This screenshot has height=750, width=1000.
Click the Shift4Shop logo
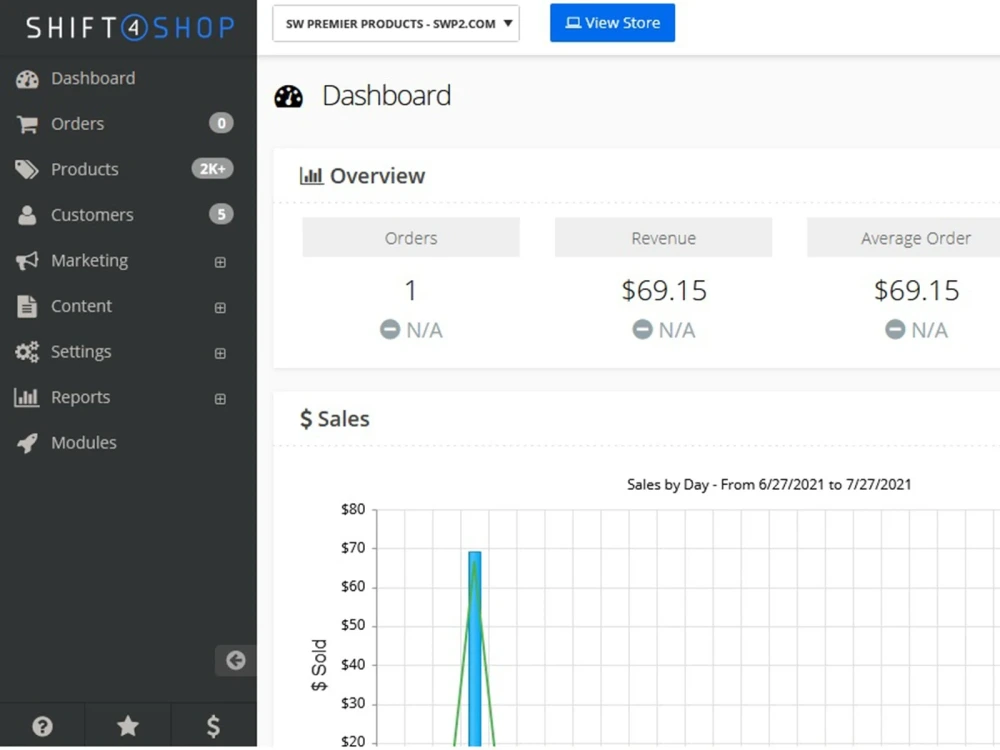(130, 27)
